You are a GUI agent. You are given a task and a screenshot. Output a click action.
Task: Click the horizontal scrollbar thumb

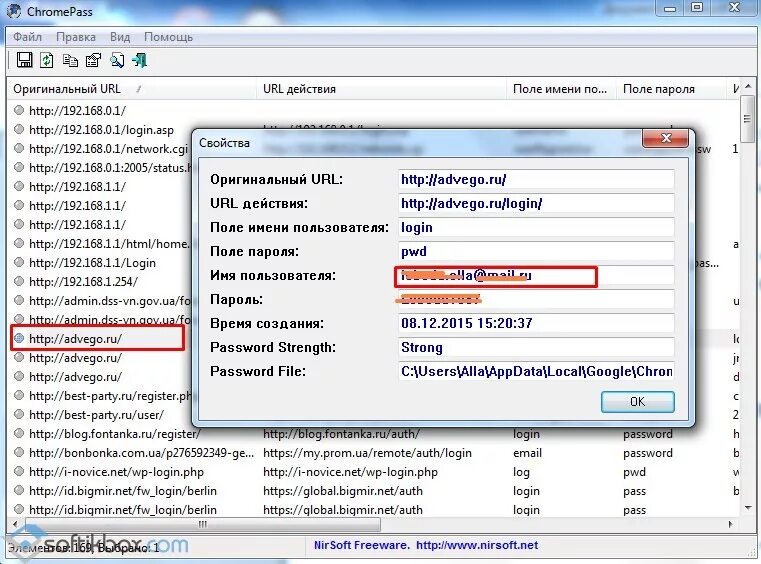coord(203,524)
